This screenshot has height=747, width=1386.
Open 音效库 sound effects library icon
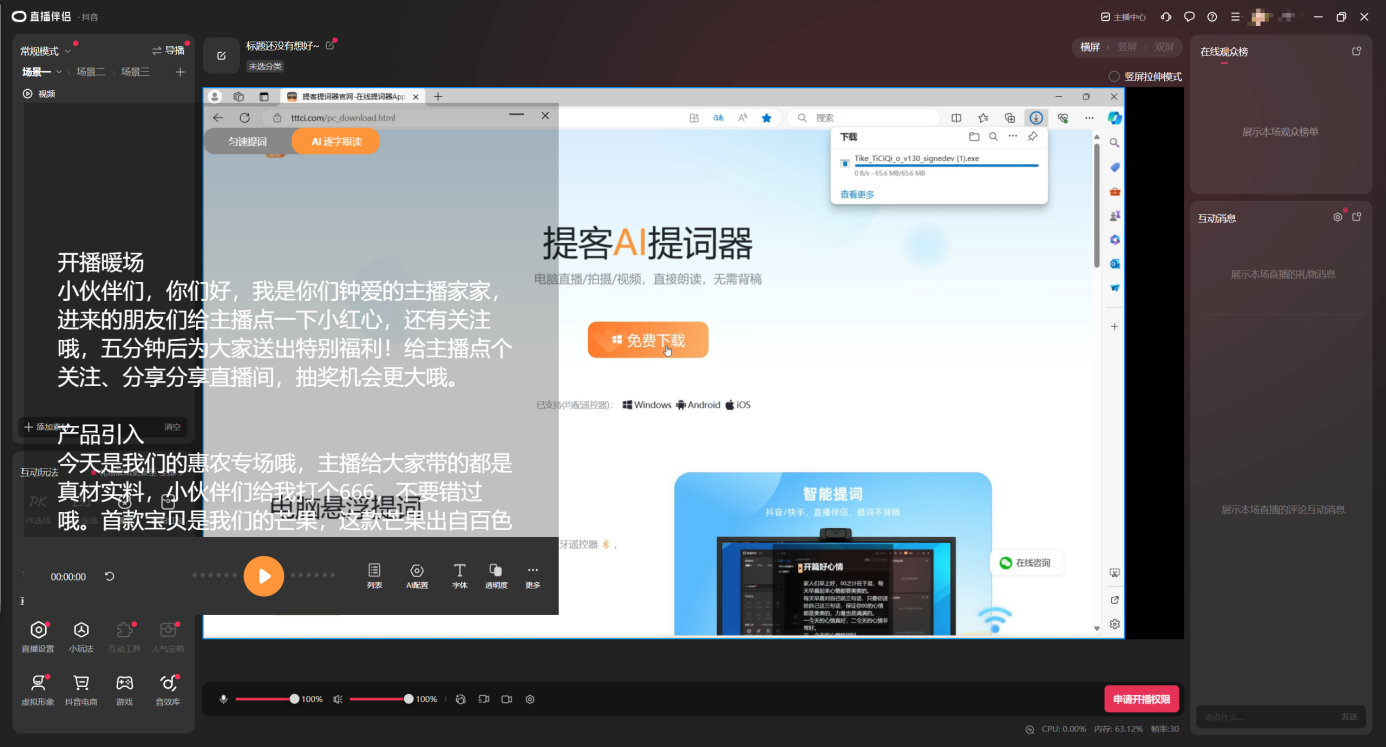tap(168, 683)
